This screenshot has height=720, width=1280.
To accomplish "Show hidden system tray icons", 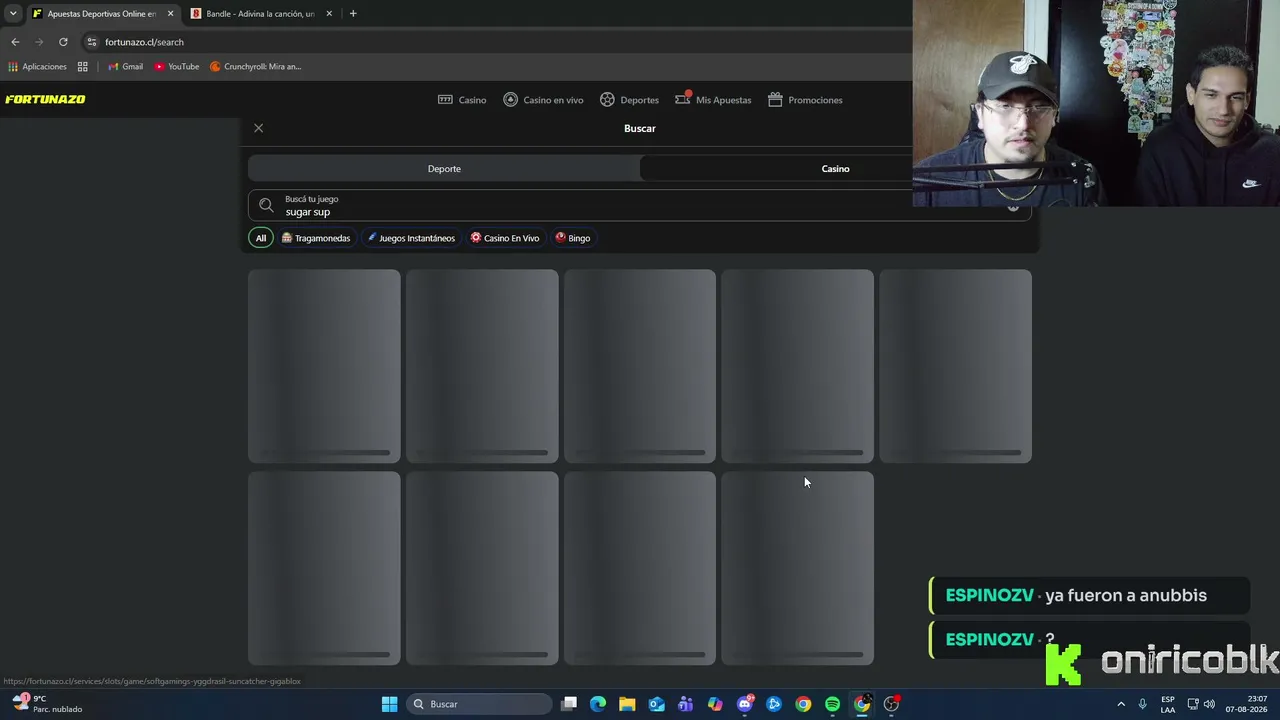I will pos(1121,704).
